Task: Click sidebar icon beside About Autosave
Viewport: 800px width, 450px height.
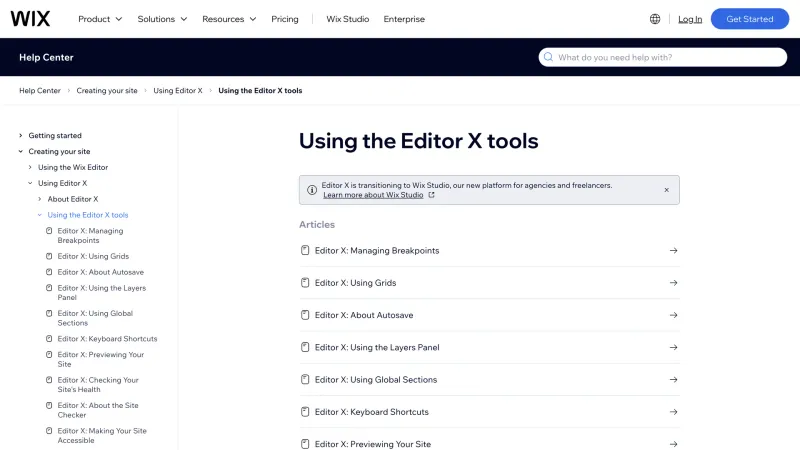Action: tap(49, 272)
